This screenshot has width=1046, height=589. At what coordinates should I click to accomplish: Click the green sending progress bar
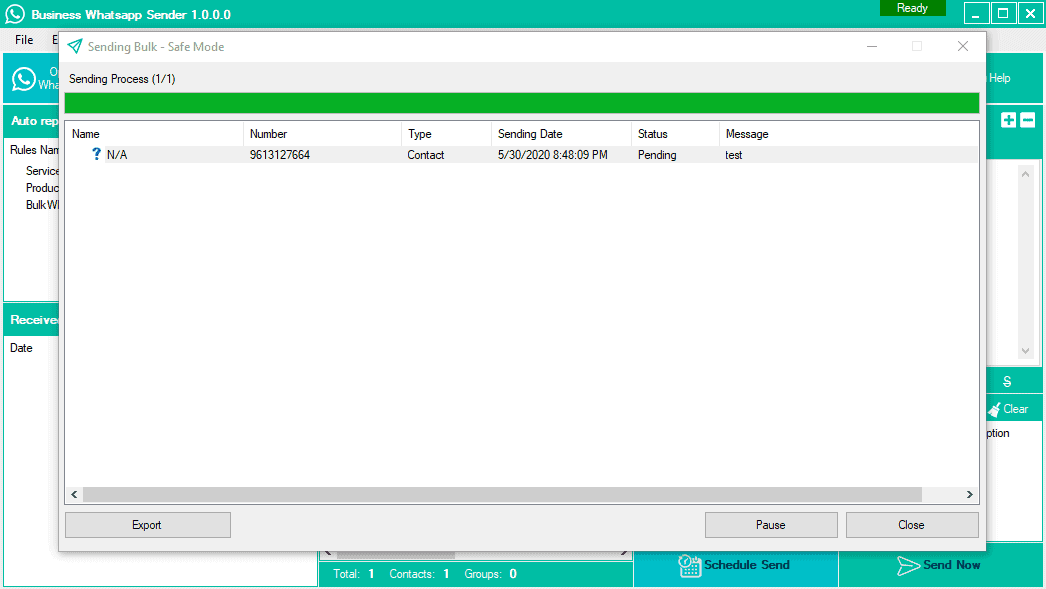point(522,103)
